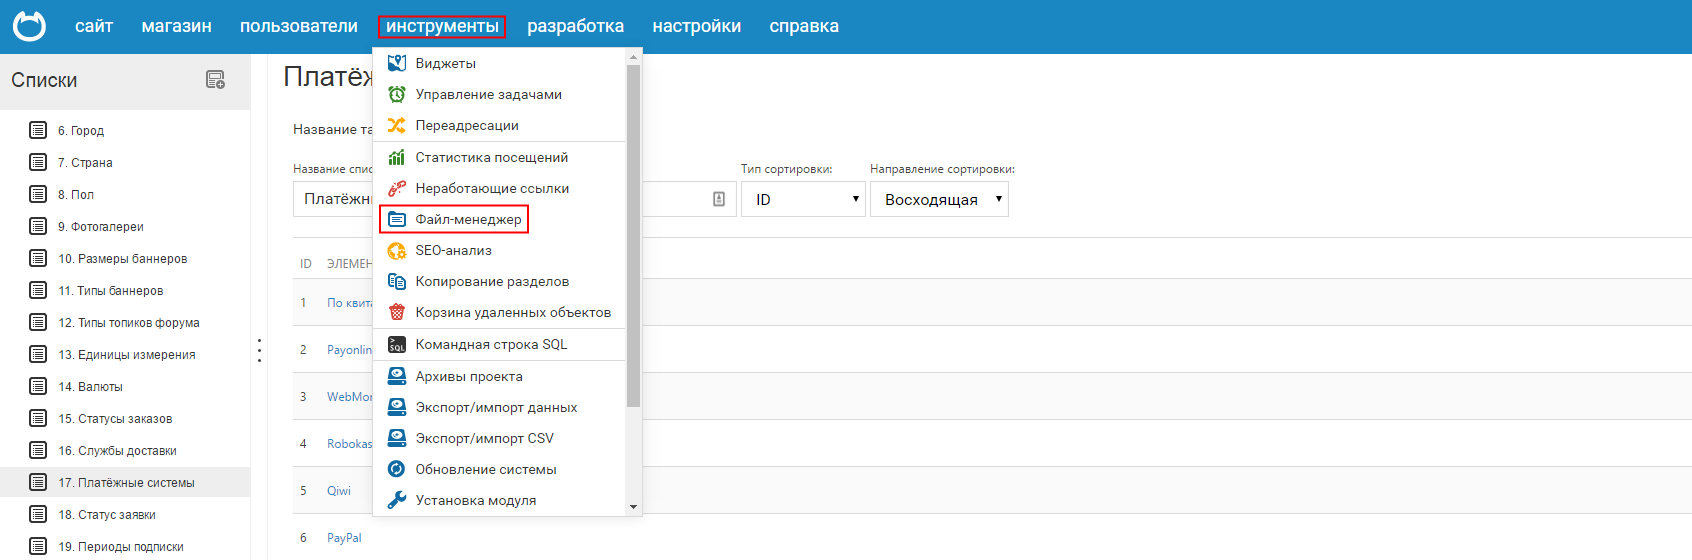
Task: Click the add new list icon
Action: (x=215, y=80)
